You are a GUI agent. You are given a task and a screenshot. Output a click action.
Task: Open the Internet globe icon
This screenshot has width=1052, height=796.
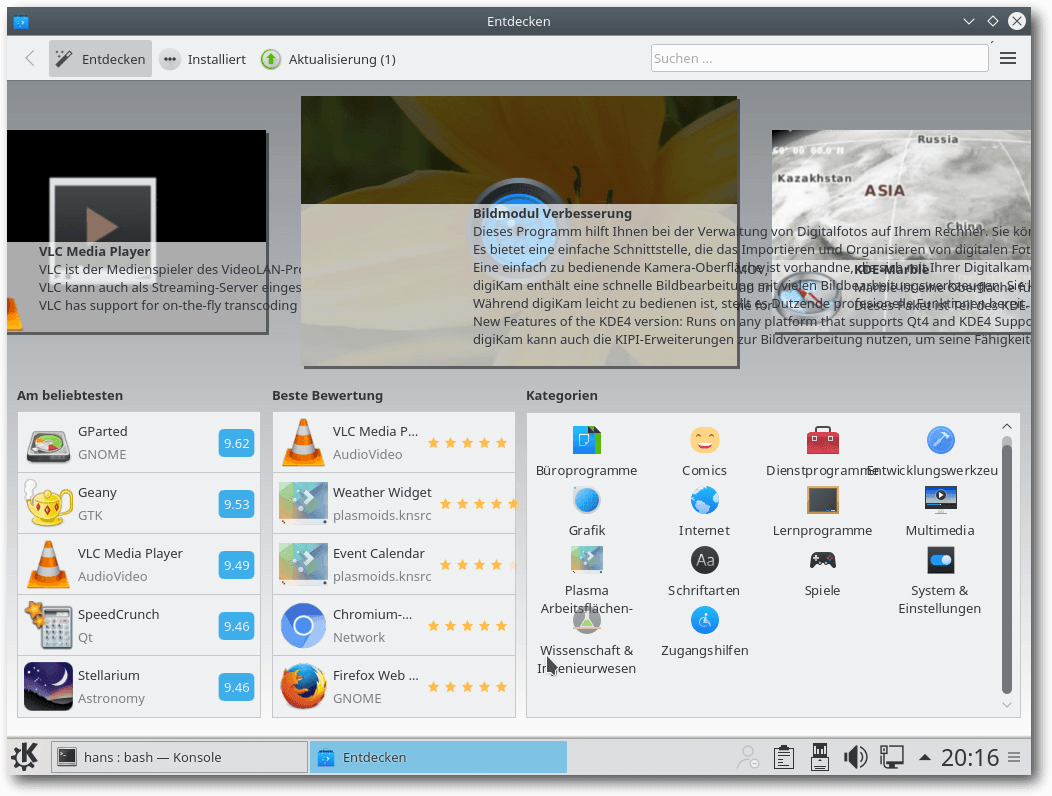click(x=704, y=501)
